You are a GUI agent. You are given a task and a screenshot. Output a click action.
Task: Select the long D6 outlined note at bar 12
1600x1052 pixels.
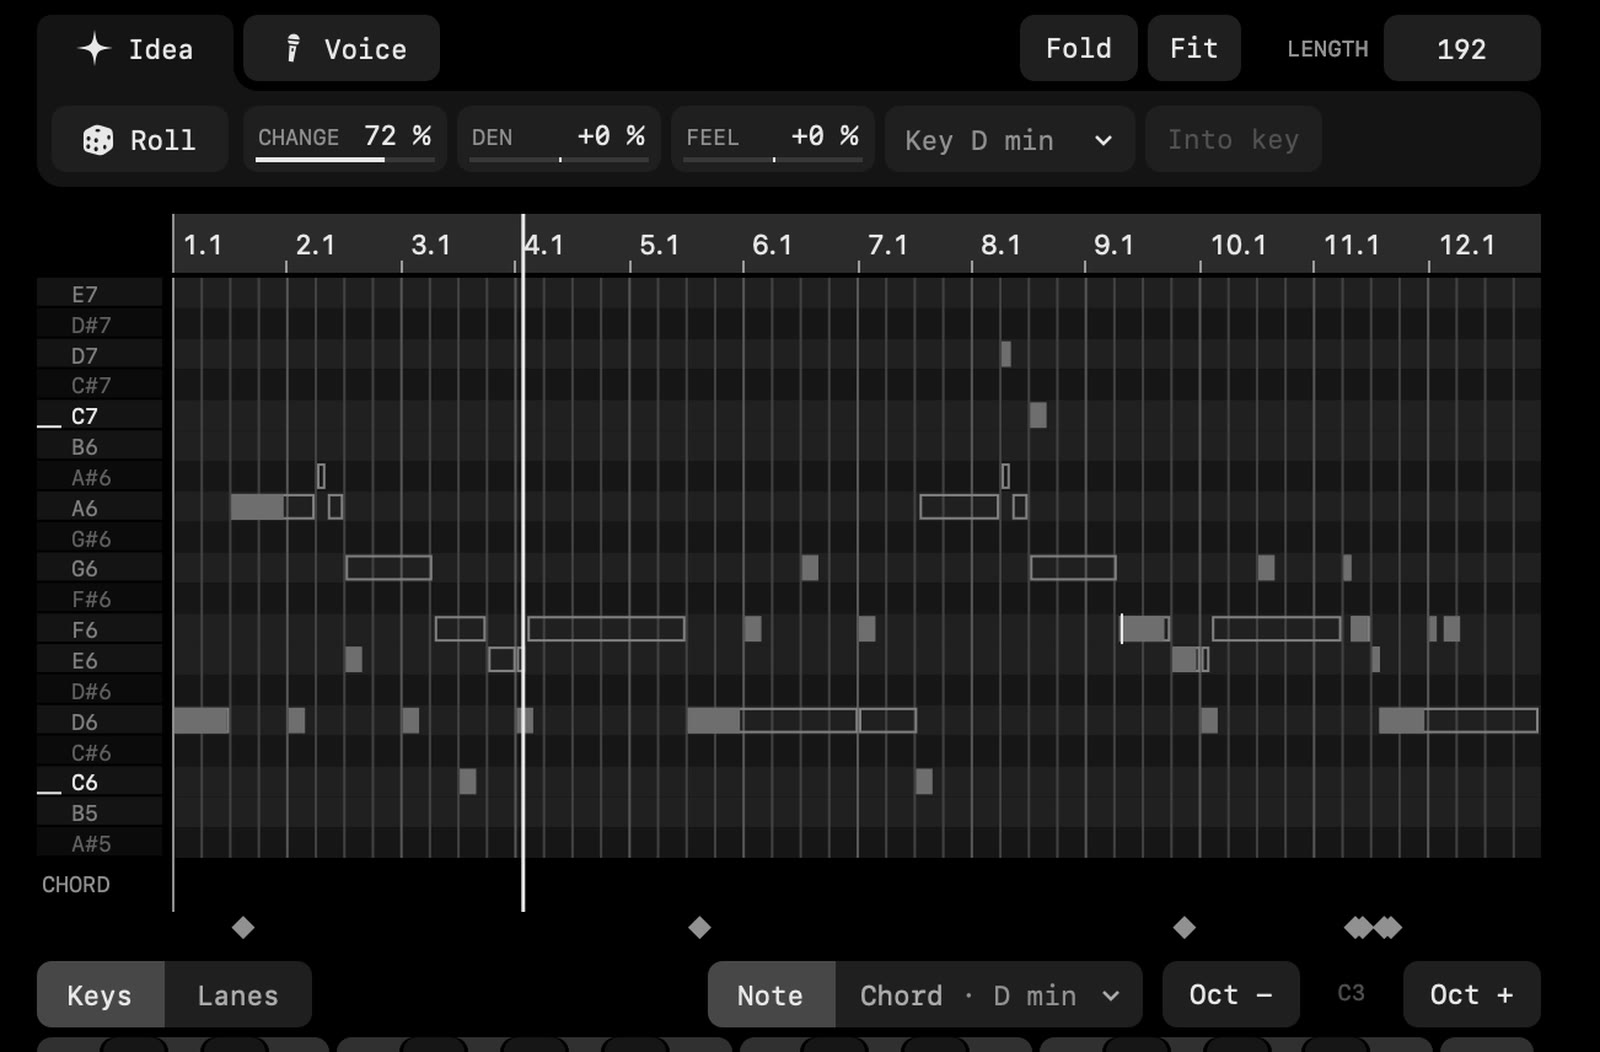[1481, 720]
